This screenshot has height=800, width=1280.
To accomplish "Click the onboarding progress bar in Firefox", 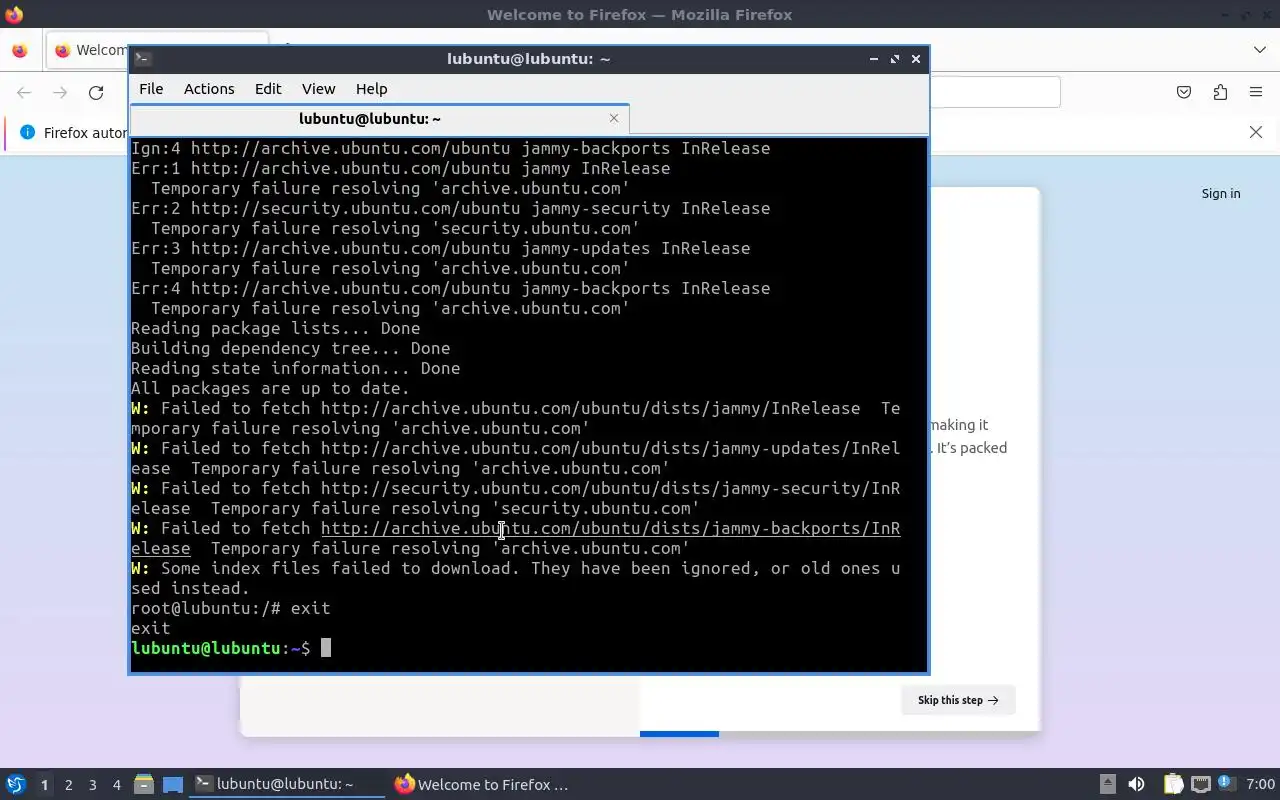I will [x=679, y=734].
